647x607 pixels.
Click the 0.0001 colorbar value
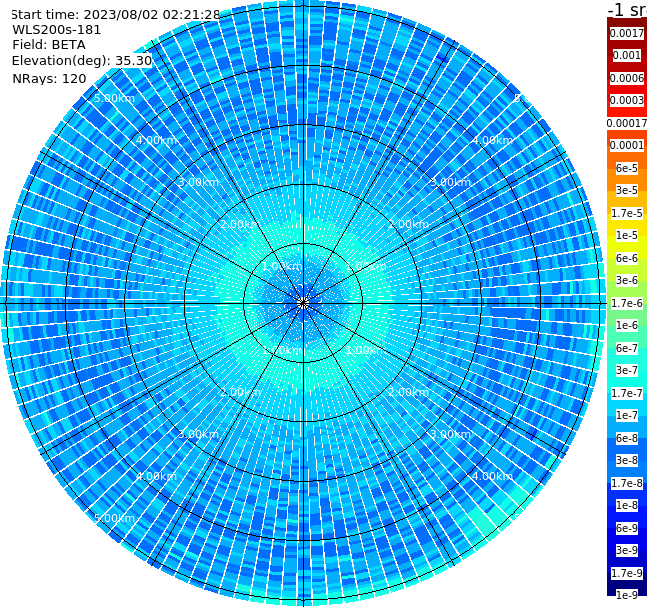pyautogui.click(x=627, y=145)
